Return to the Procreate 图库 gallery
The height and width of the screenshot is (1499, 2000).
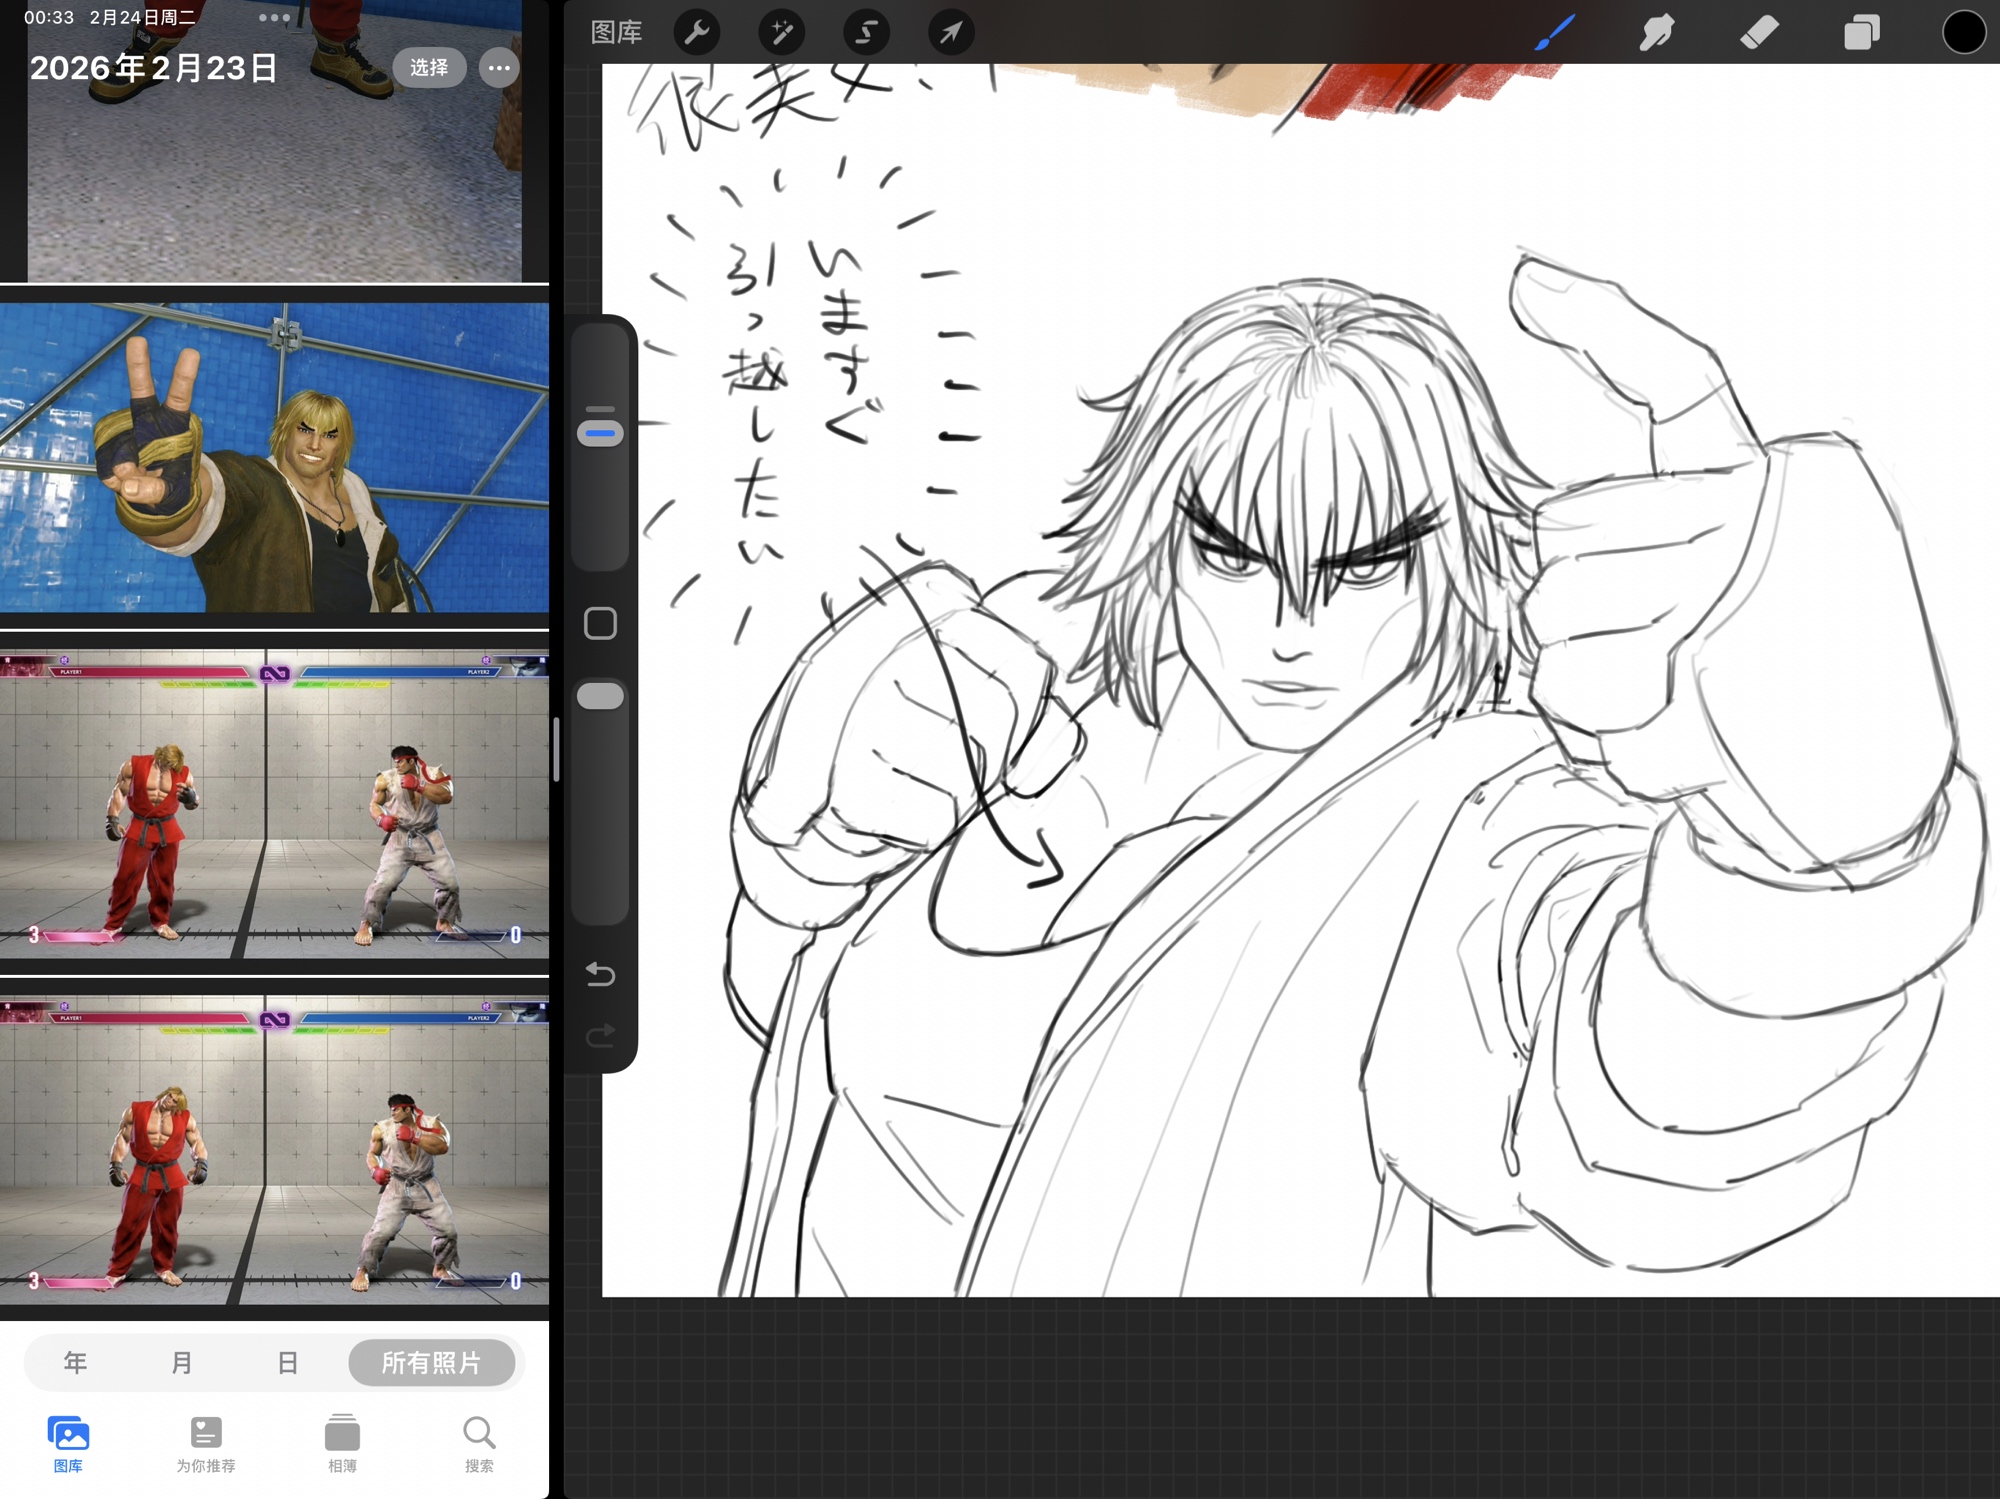[616, 33]
